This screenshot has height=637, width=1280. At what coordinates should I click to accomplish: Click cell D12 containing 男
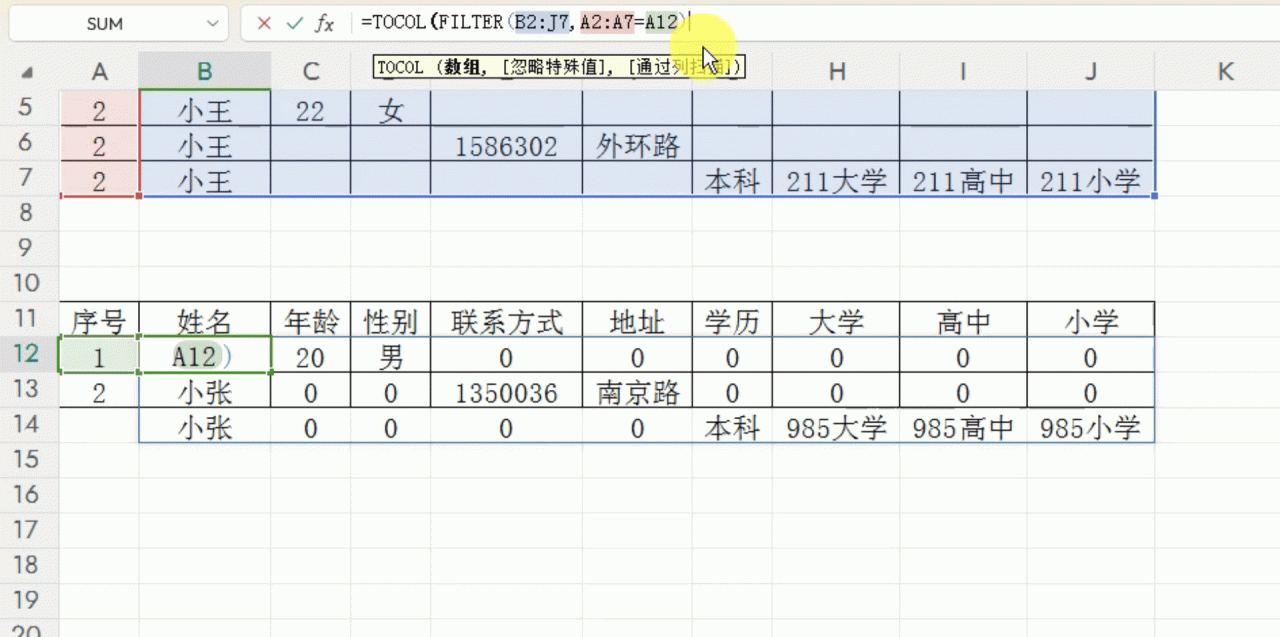pos(391,356)
